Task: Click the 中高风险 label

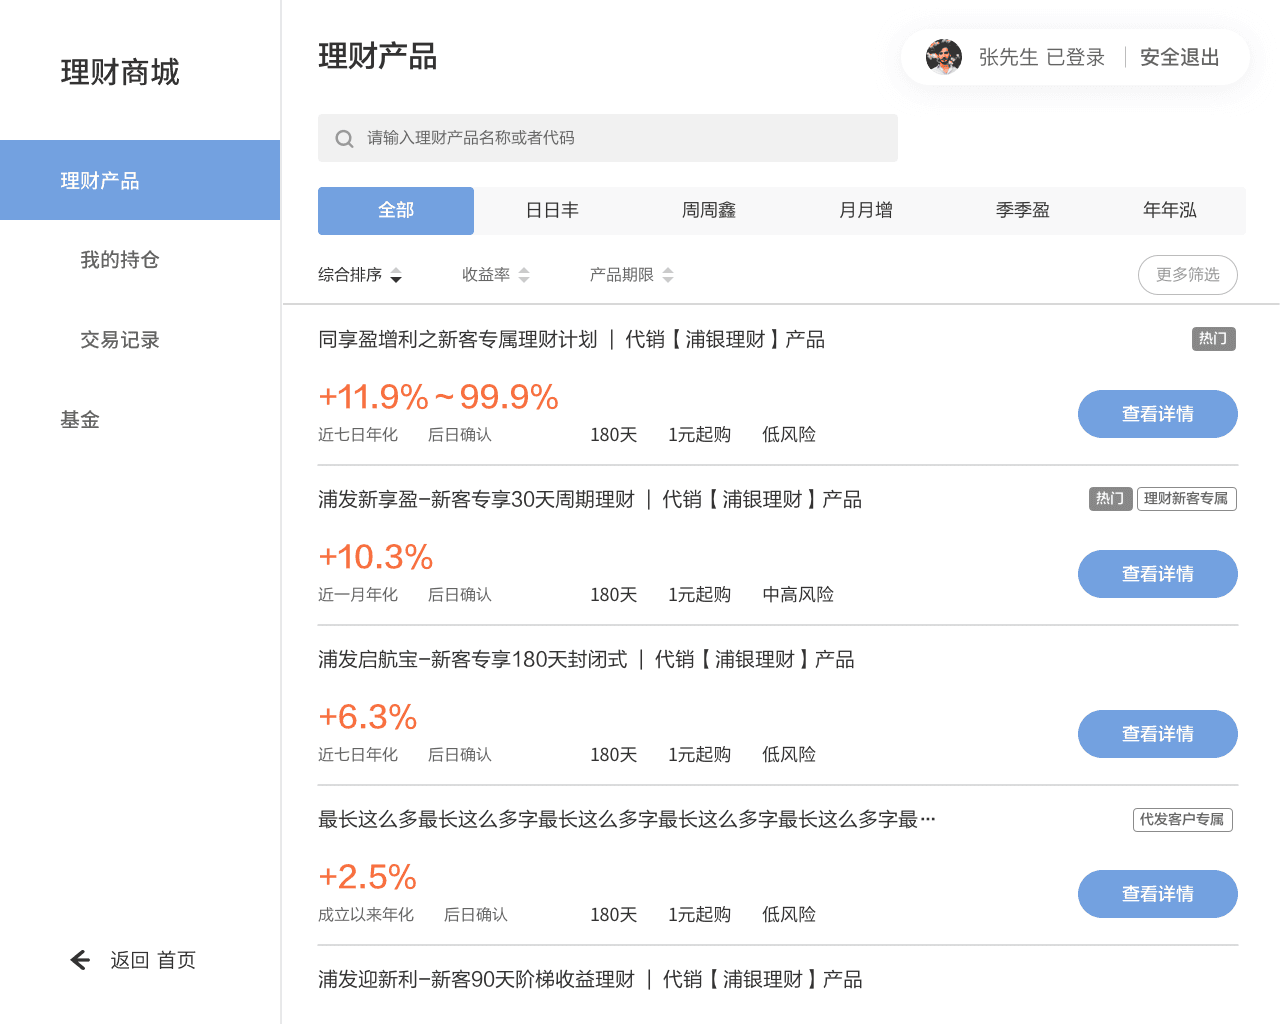Action: [798, 595]
